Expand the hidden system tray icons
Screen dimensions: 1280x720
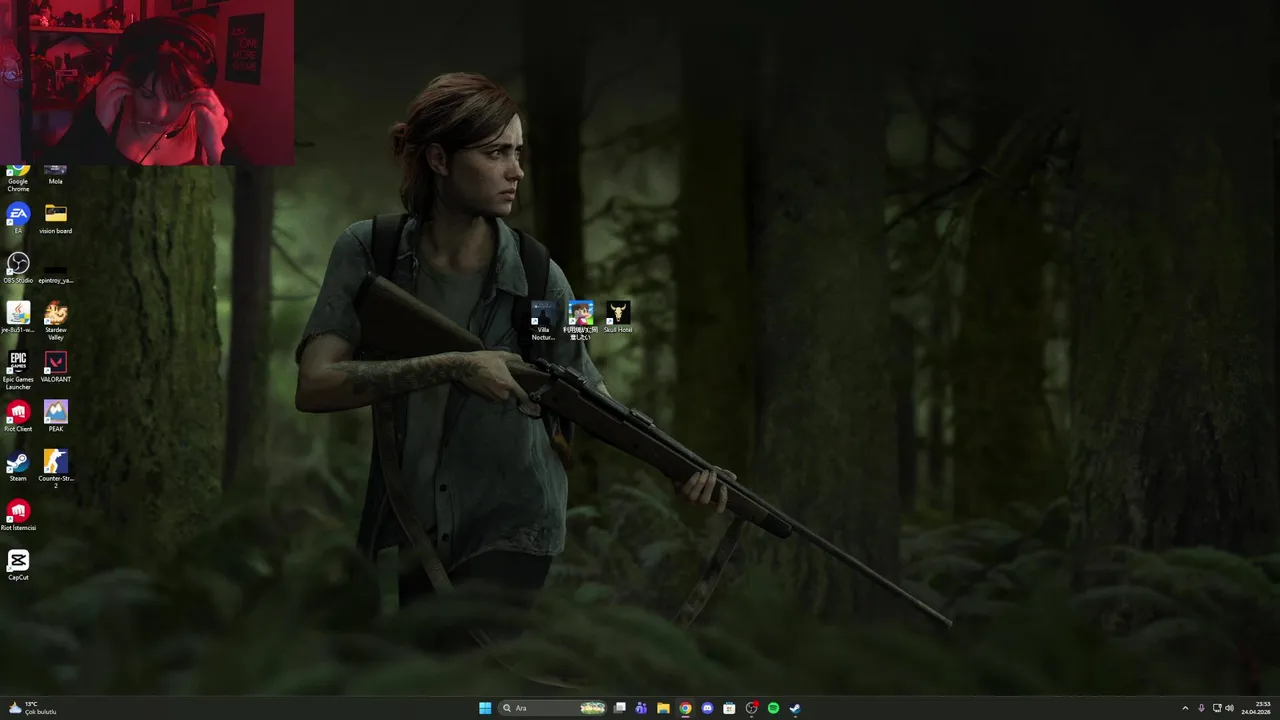1185,708
